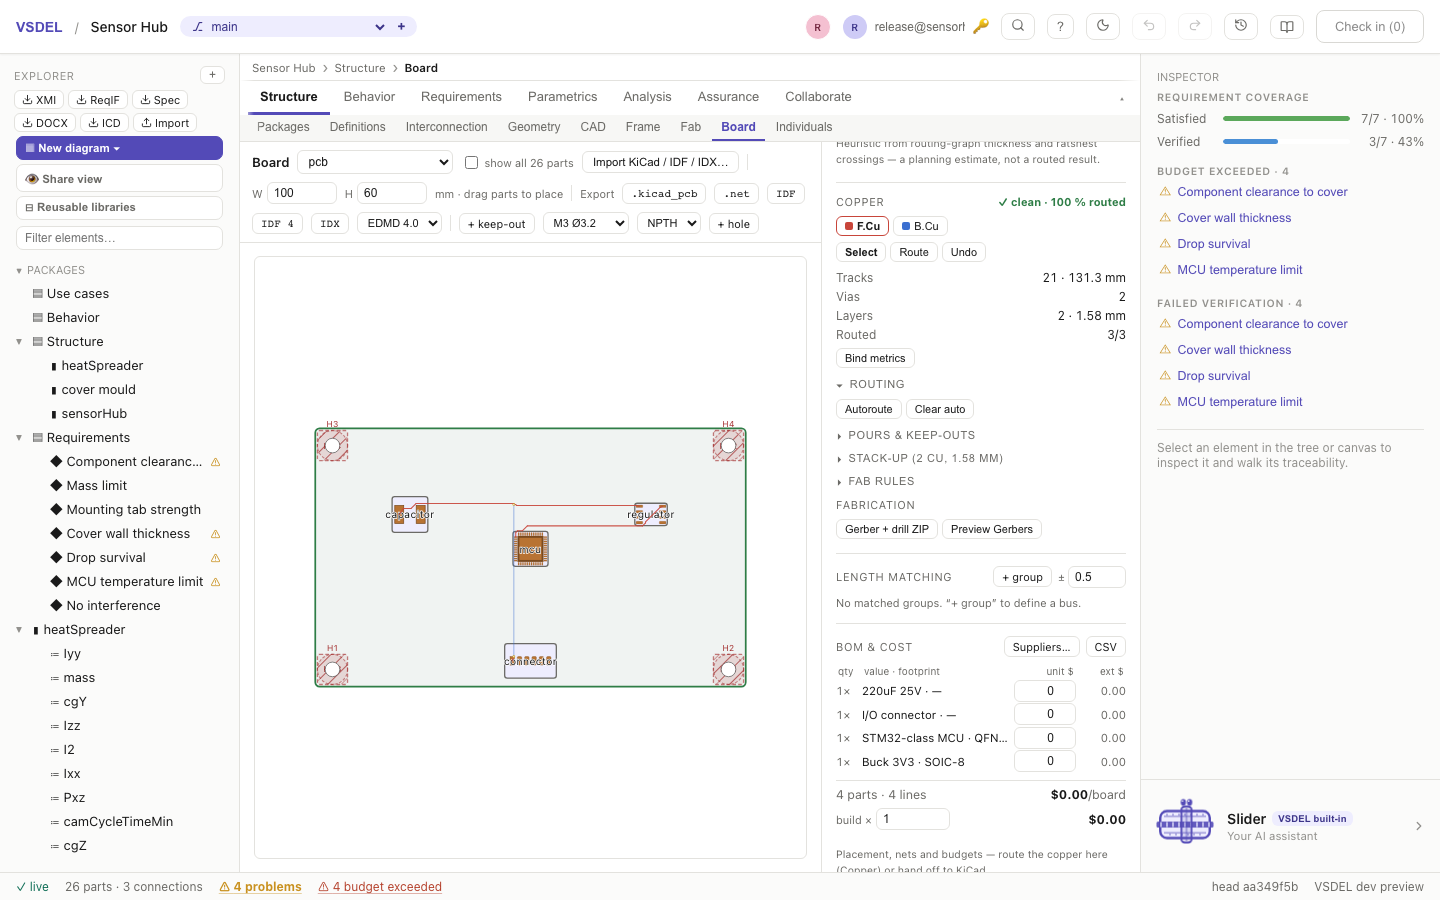Click the Verified coverage progress bar
Screen dimensions: 1440x900
pos(1286,142)
